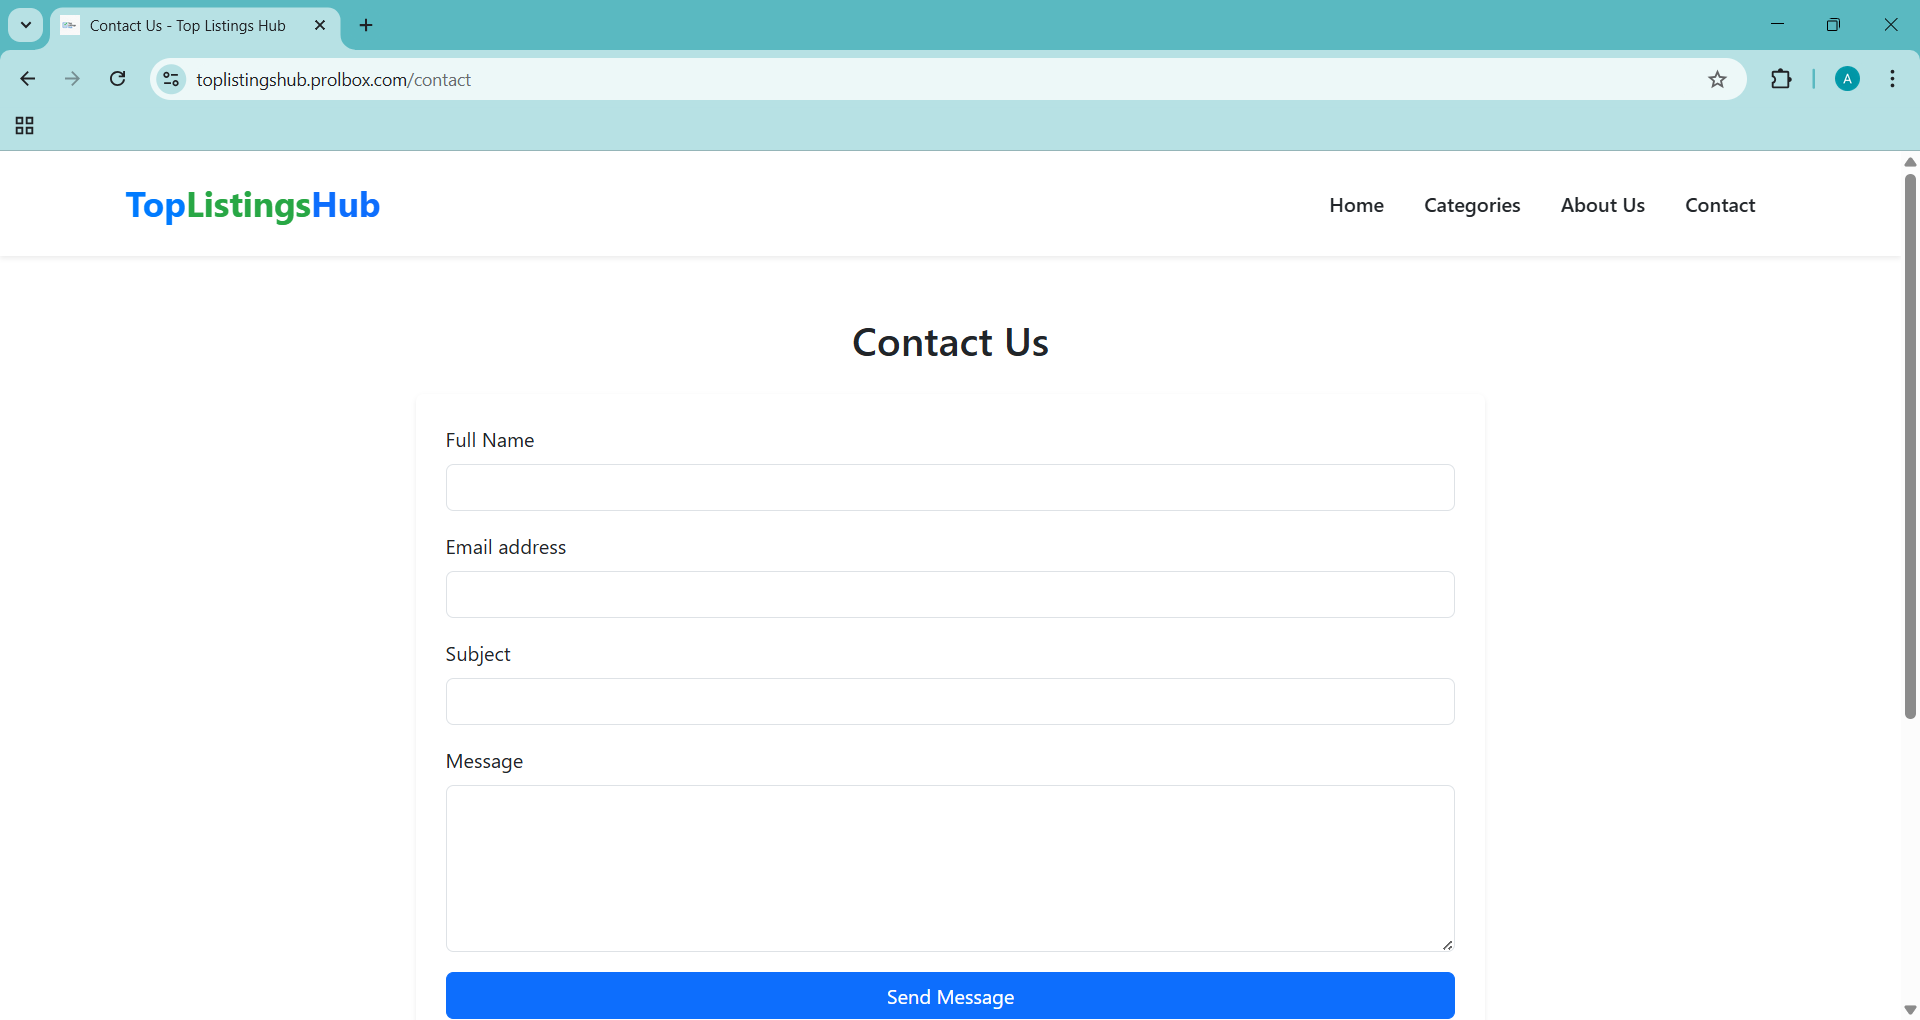Focus the Full Name field
This screenshot has width=1920, height=1020.
[x=950, y=488]
